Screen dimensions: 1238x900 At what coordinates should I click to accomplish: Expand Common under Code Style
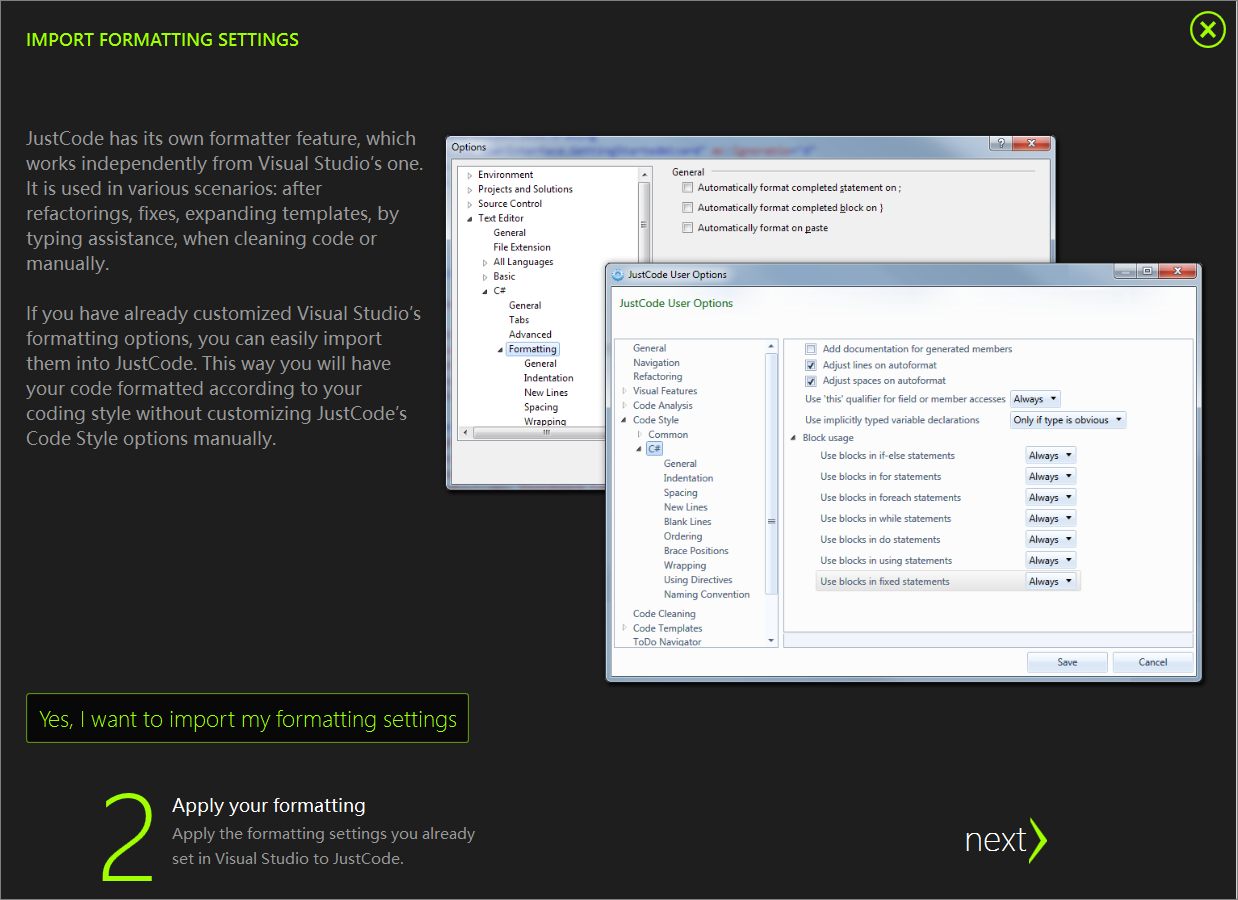640,435
